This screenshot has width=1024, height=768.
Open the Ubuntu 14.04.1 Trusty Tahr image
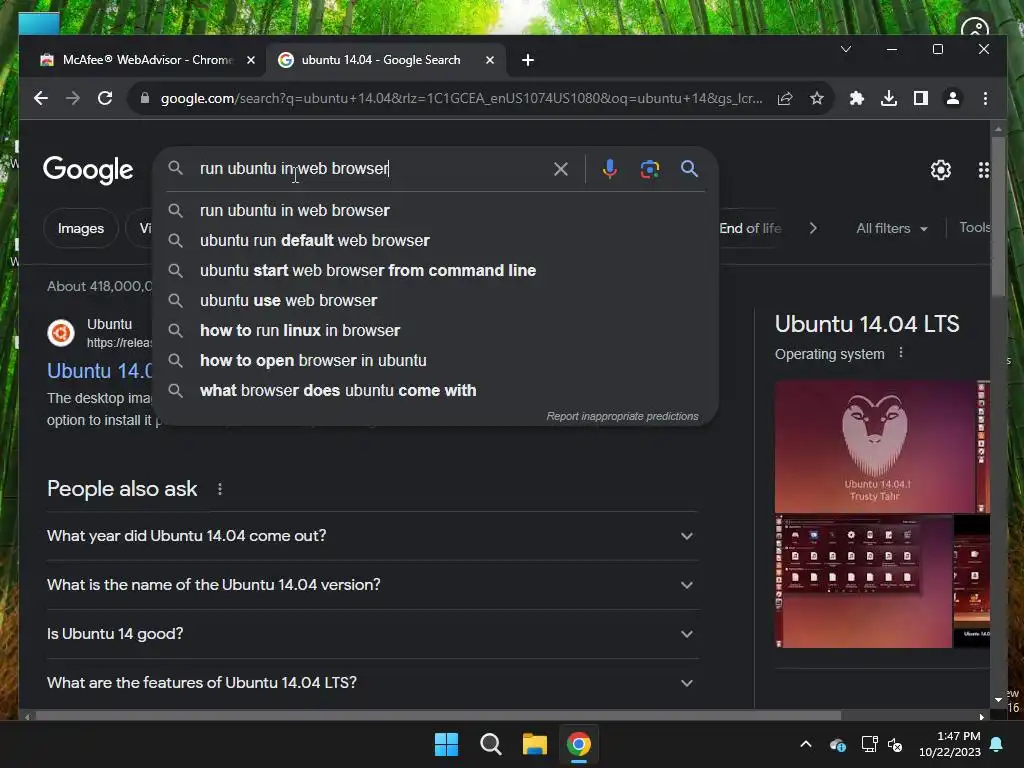(874, 447)
